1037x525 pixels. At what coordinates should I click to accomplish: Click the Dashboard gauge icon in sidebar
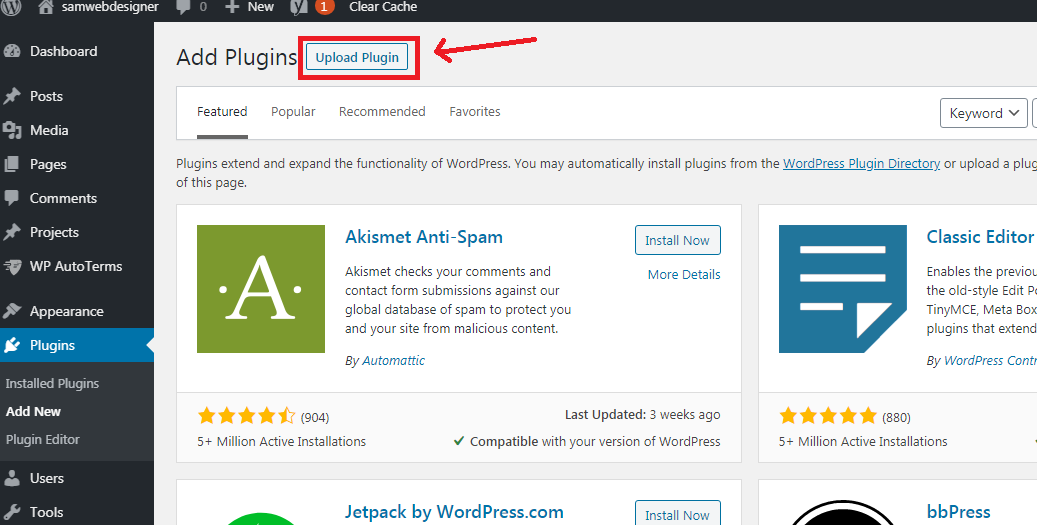(x=11, y=52)
